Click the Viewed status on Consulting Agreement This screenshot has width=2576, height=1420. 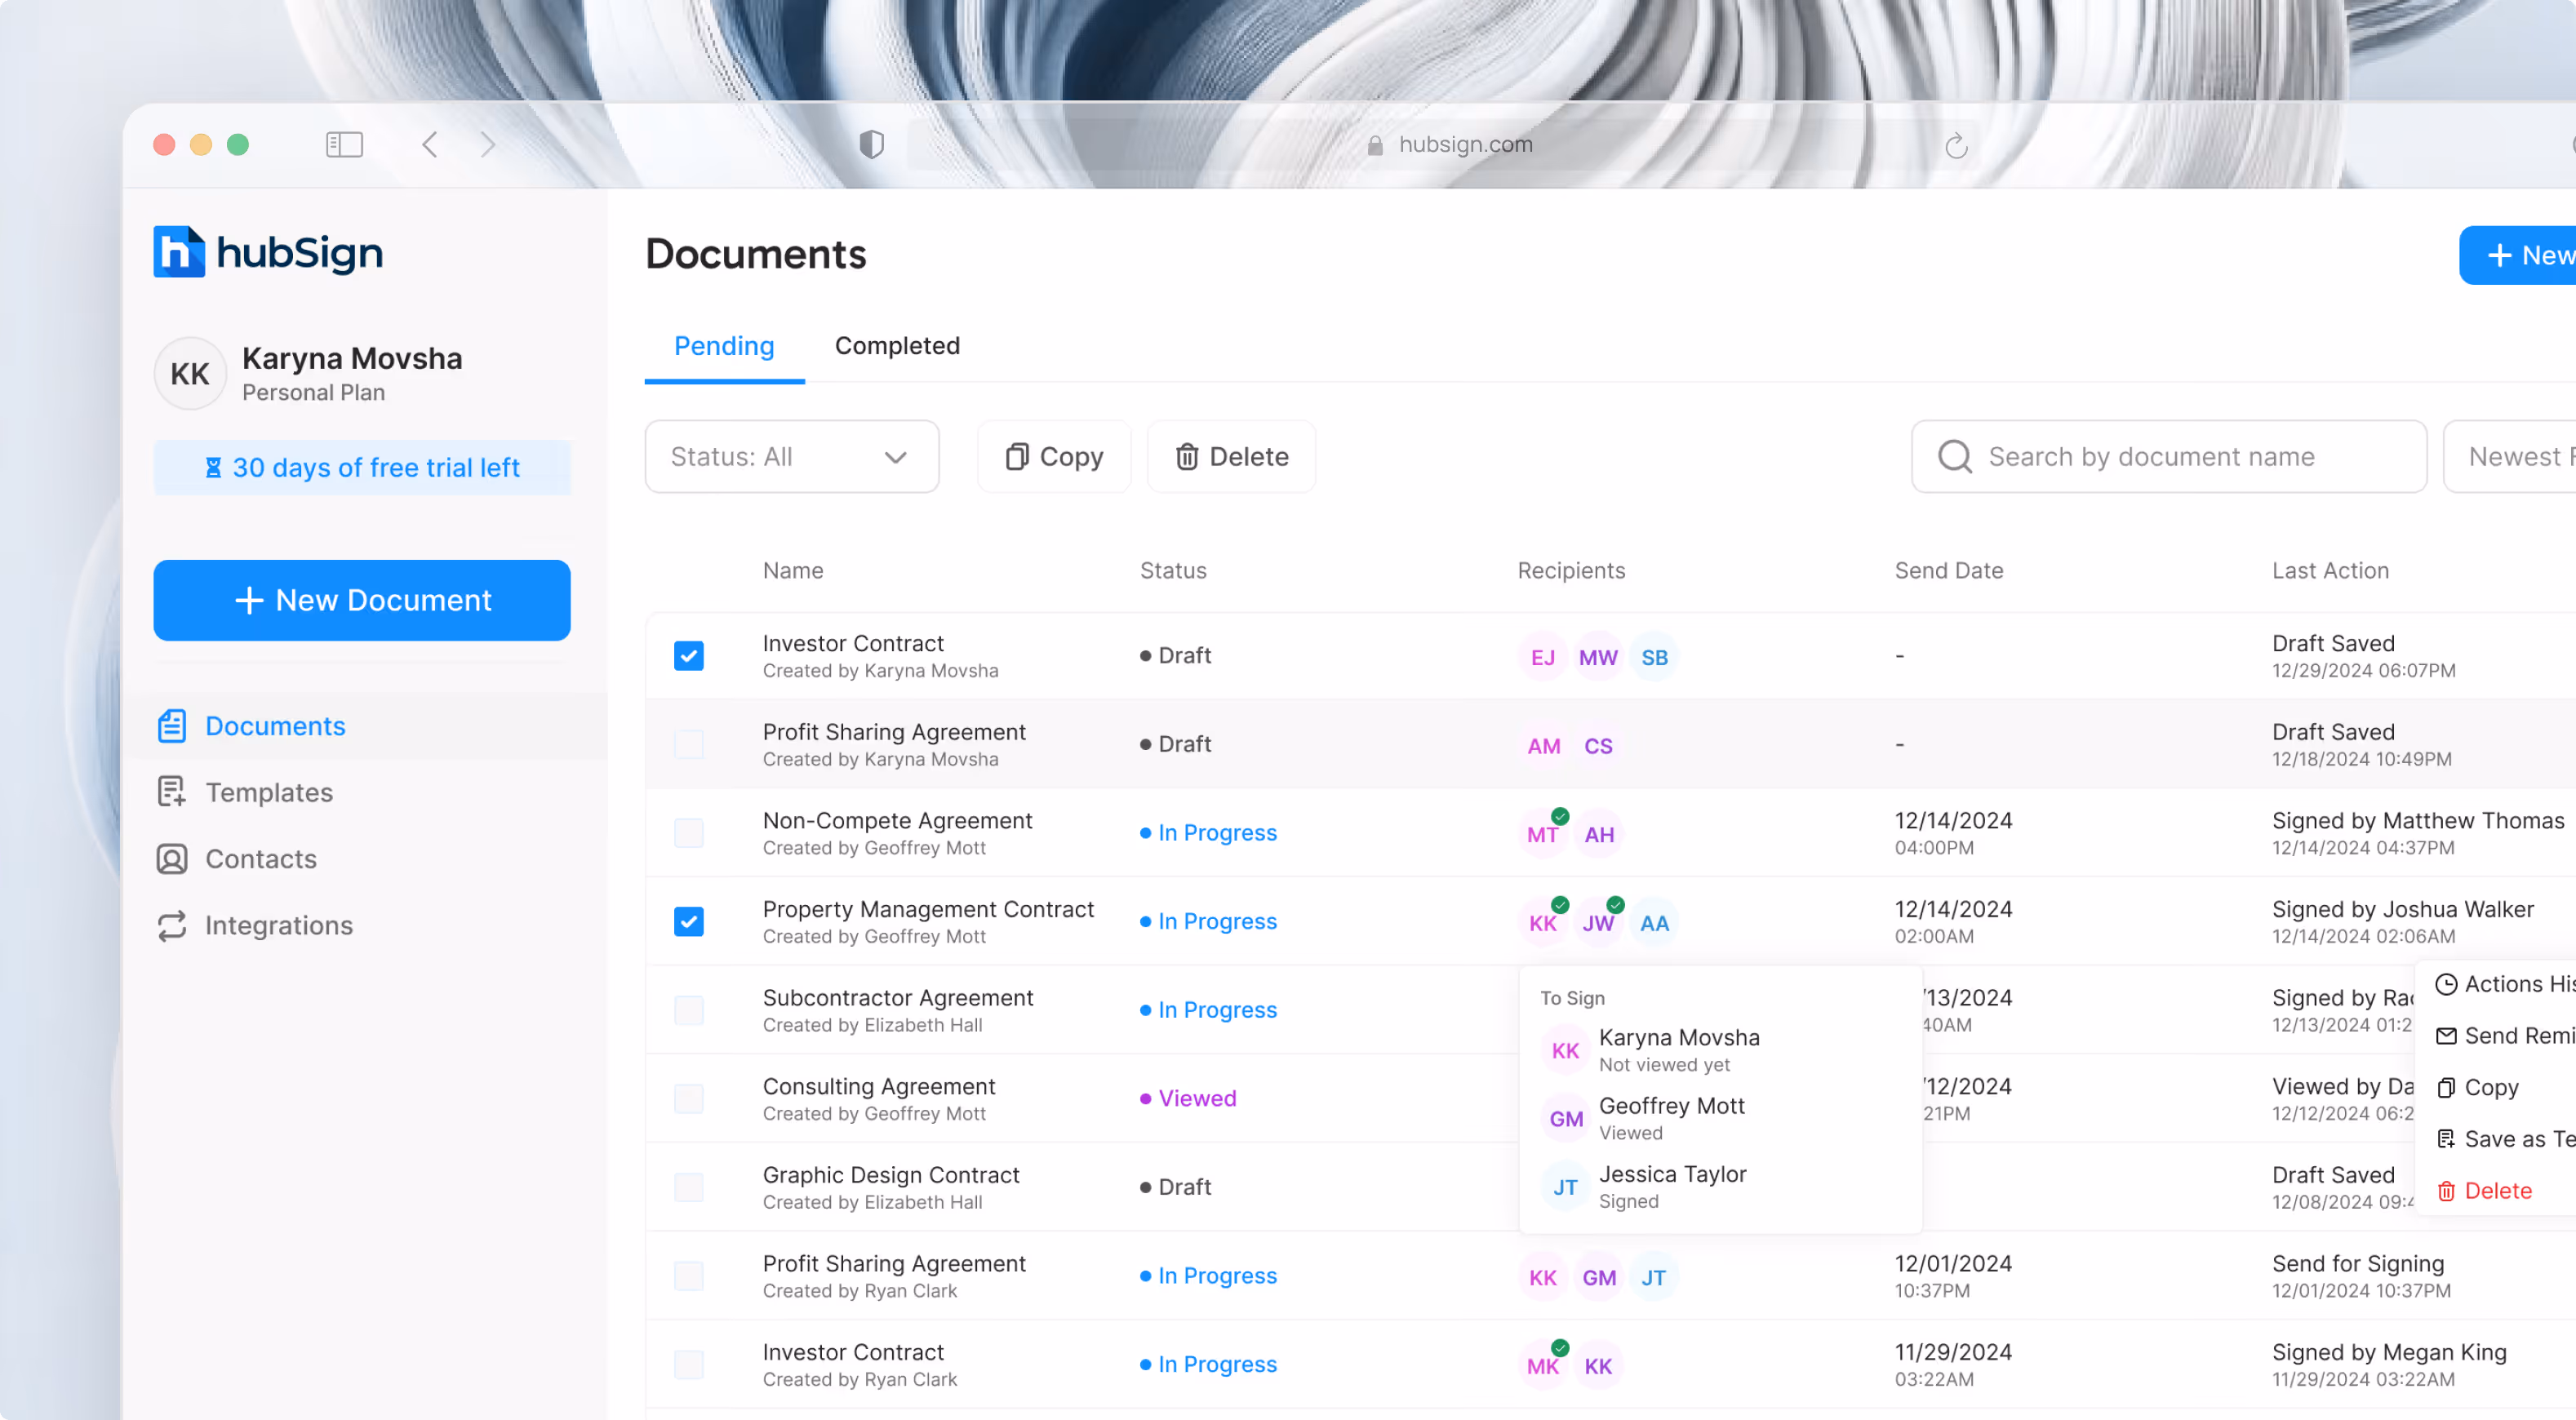coord(1188,1099)
